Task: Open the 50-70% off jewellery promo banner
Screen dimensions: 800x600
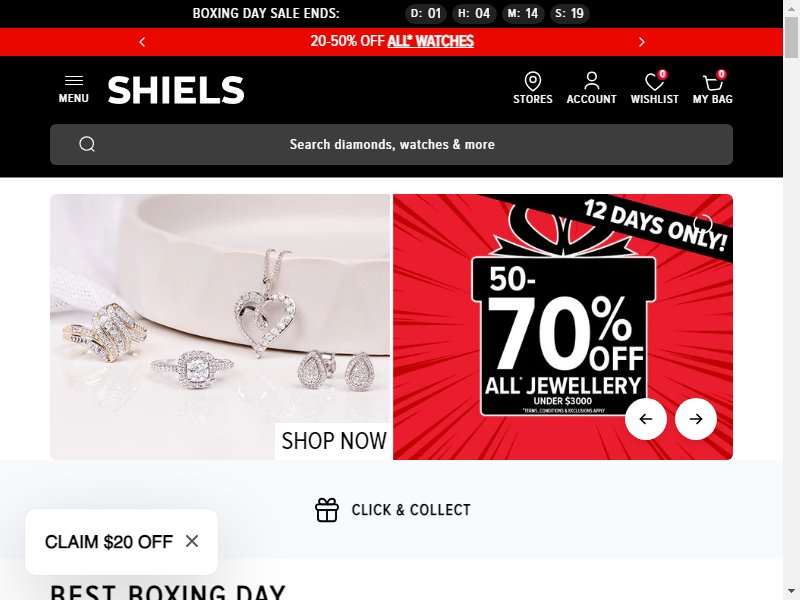Action: pyautogui.click(x=563, y=327)
